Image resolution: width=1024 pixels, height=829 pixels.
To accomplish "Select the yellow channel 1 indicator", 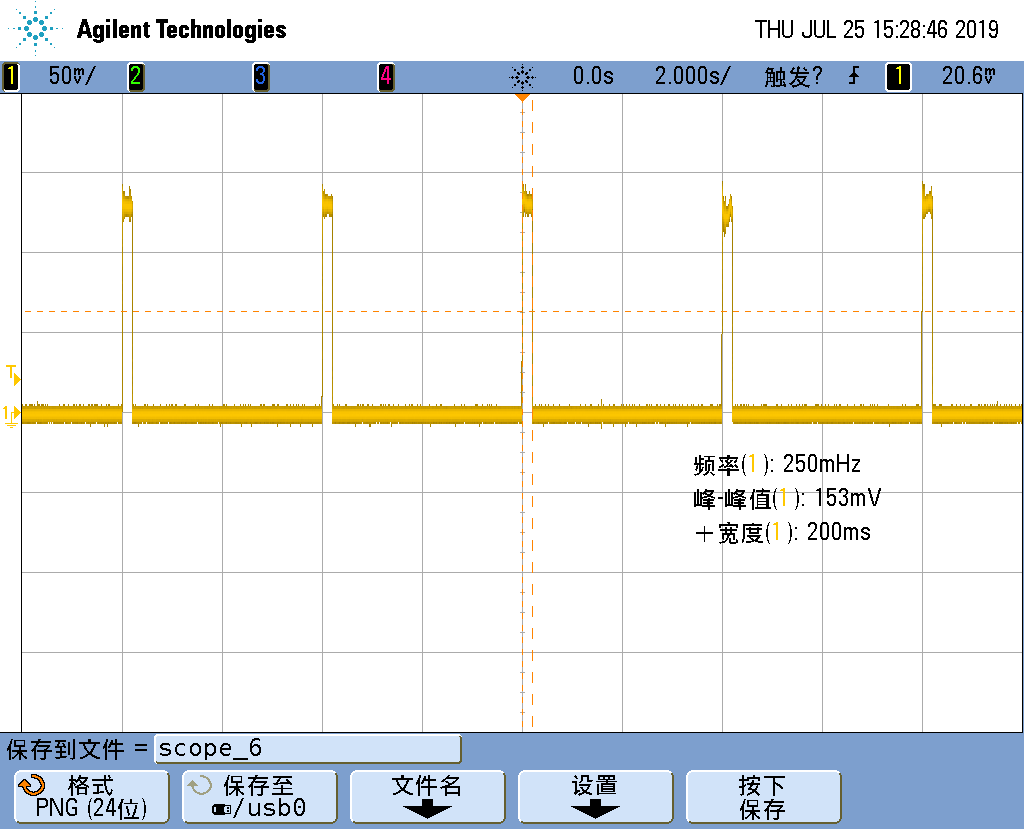I will click(11, 76).
